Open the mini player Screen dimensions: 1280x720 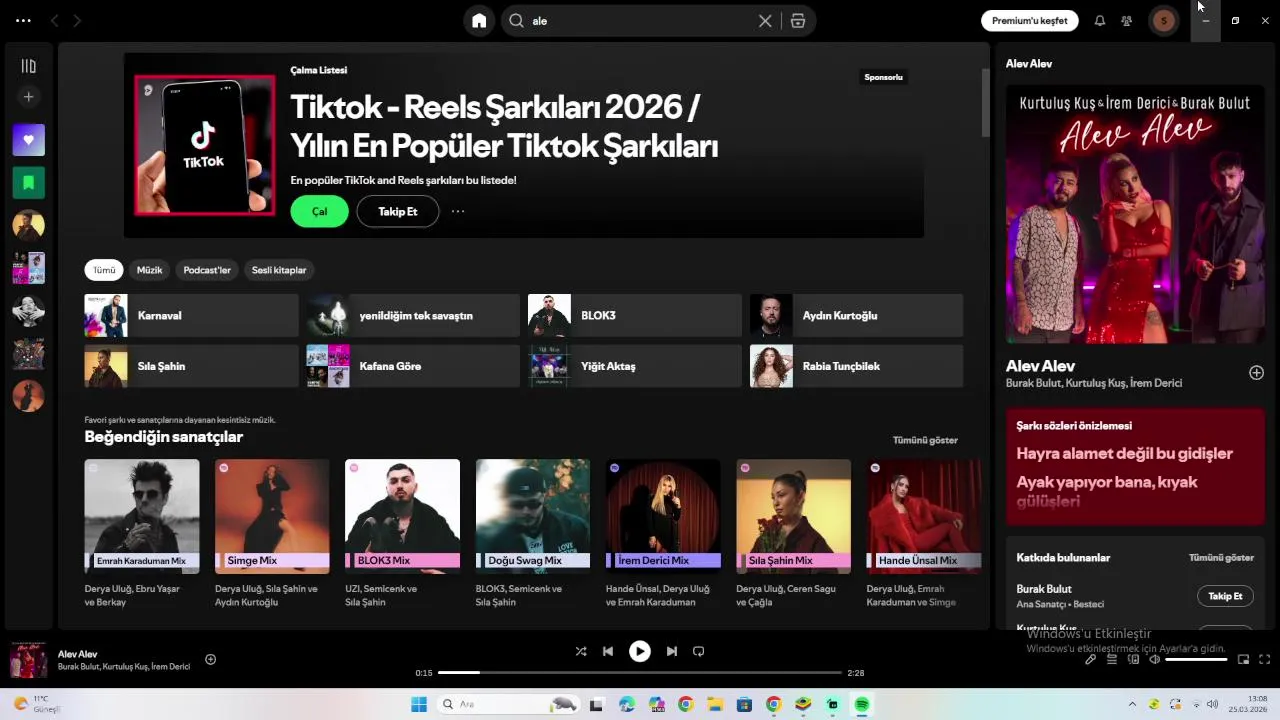(1243, 659)
